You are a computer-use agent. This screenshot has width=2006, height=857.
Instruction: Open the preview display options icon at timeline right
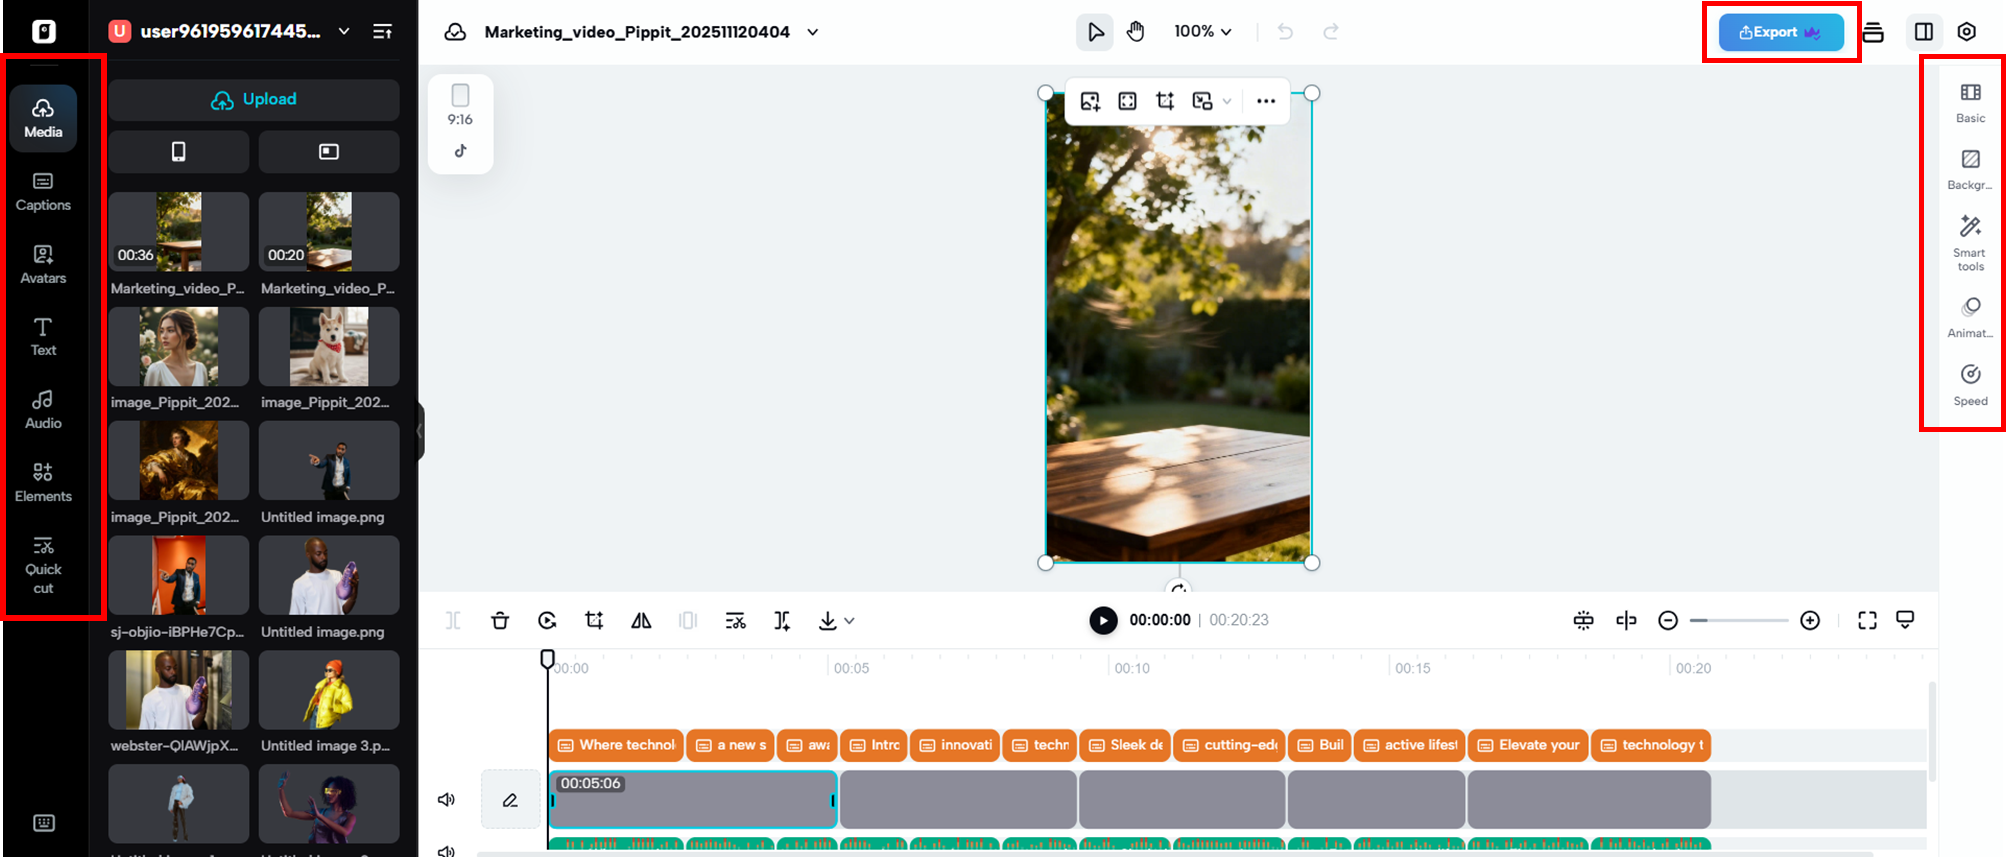click(1905, 621)
